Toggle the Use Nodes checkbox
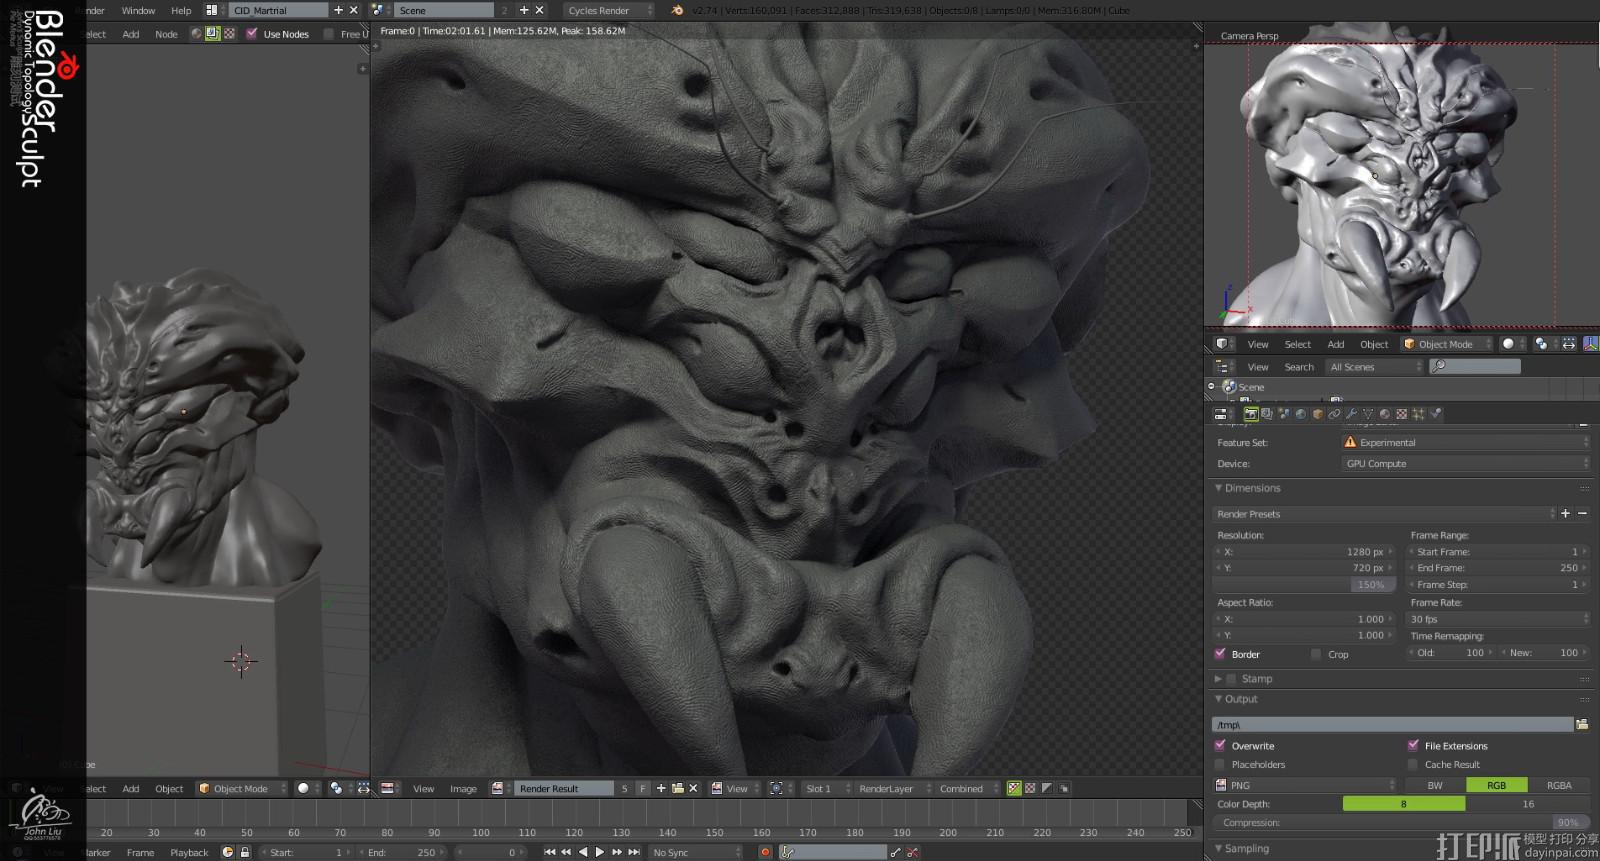The width and height of the screenshot is (1600, 861). 252,34
